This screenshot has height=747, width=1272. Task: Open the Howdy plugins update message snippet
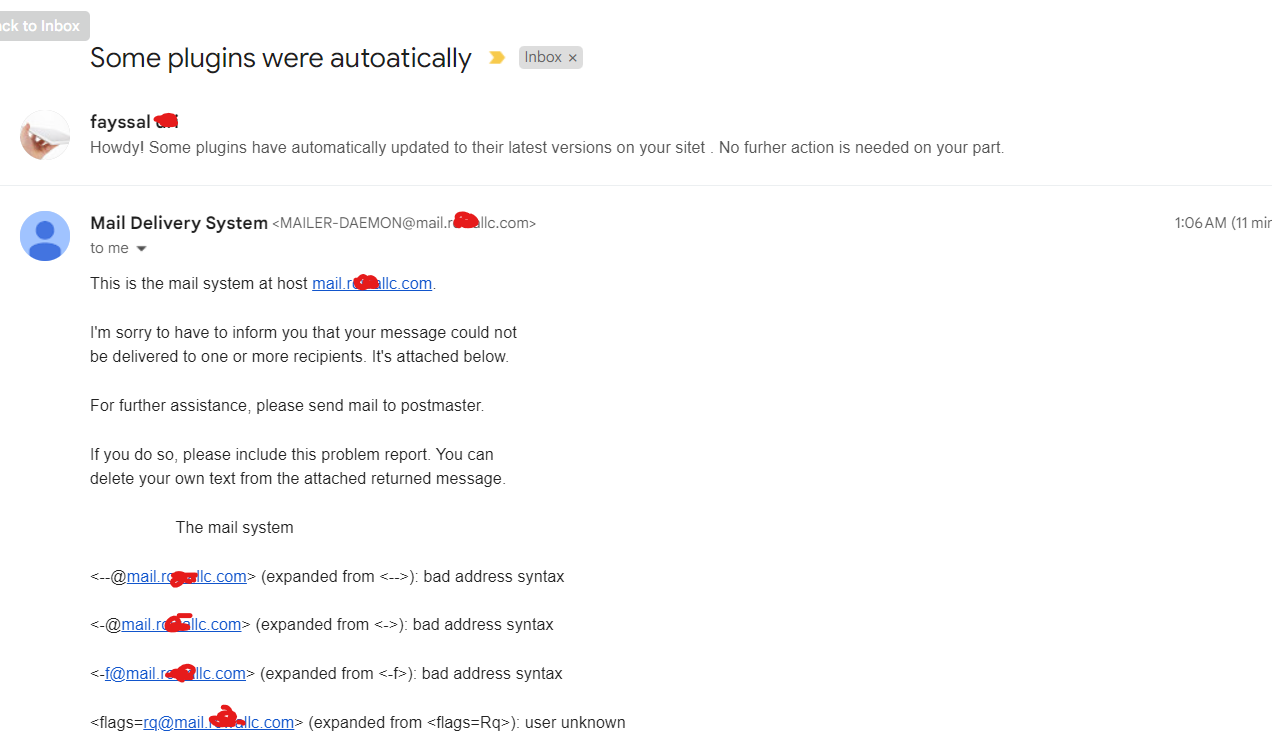coord(547,147)
